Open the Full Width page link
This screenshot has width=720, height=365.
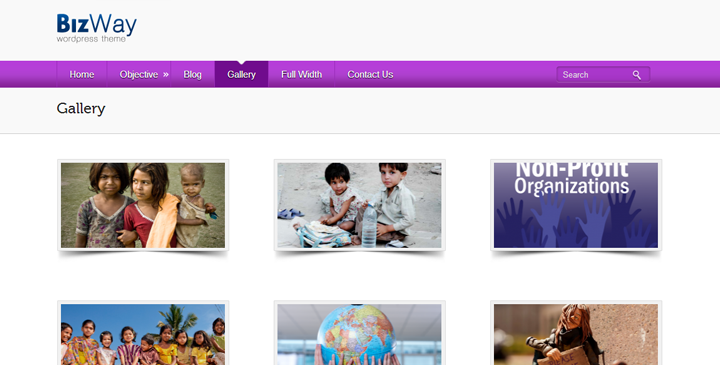301,74
